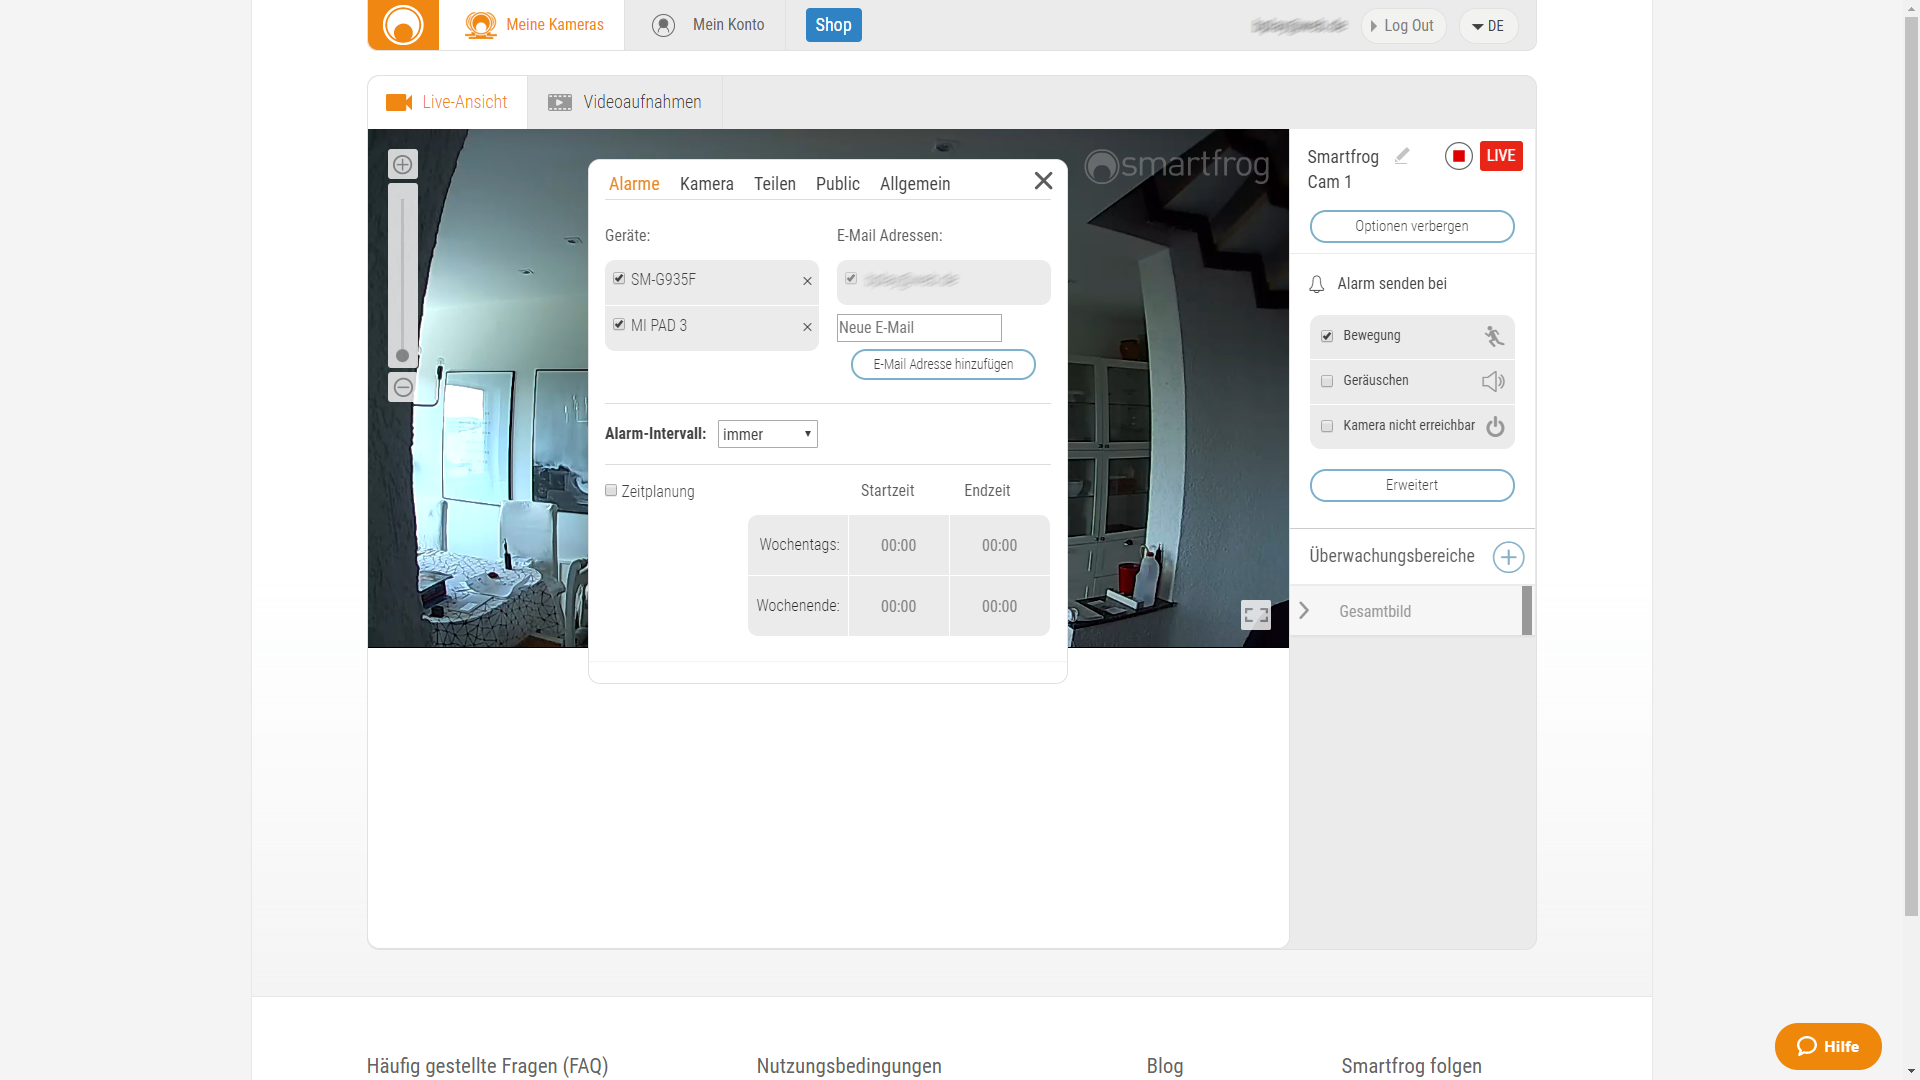Click the pencil edit camera name icon
The image size is (1920, 1080).
point(1402,156)
